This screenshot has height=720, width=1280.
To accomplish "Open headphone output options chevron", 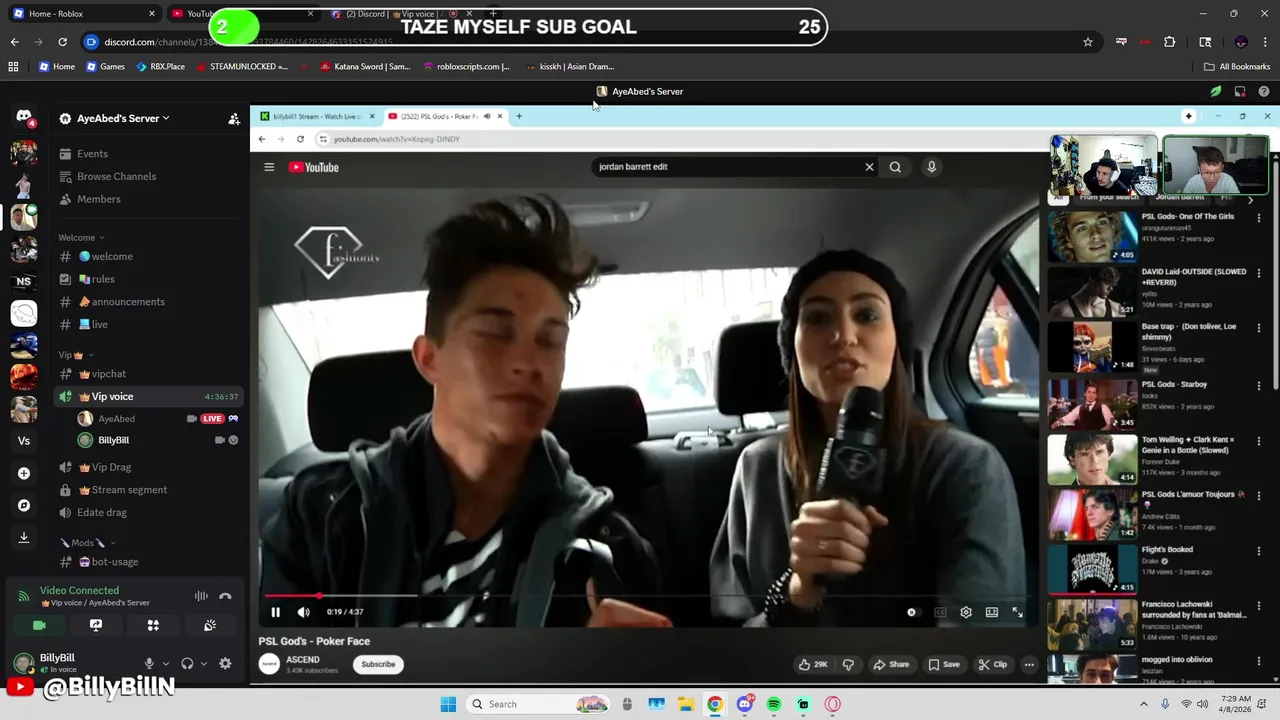I will point(204,663).
